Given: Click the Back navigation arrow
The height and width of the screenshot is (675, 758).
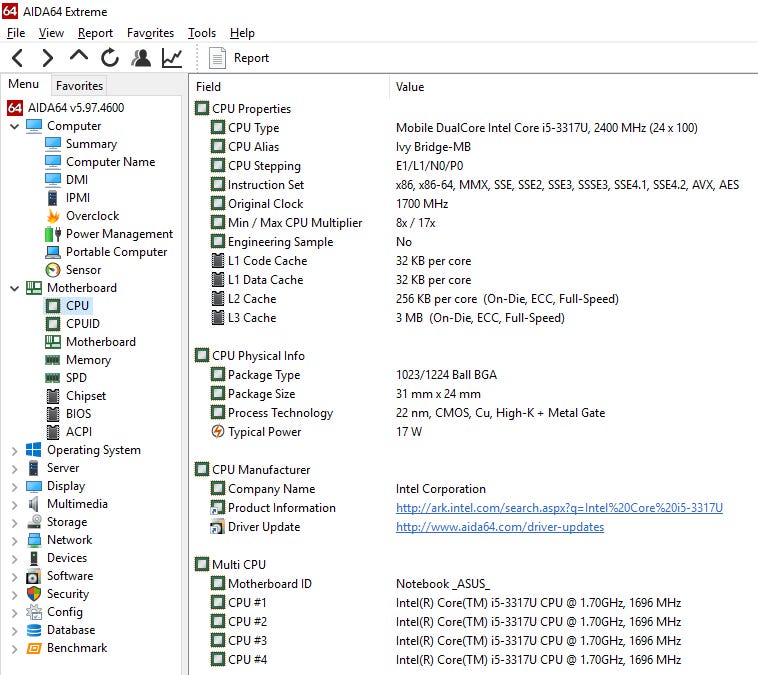Looking at the screenshot, I should (x=17, y=58).
